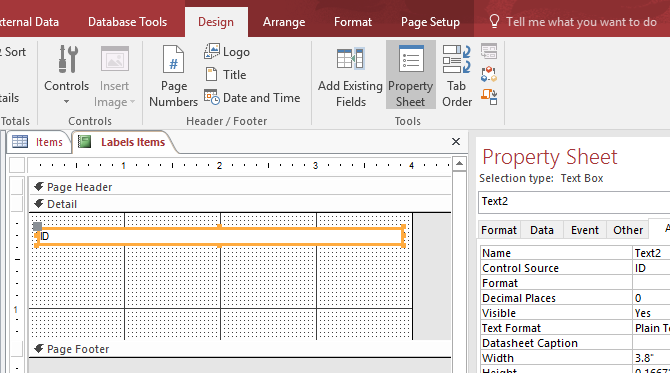
Task: Click the Control Source property label
Action: [x=520, y=268]
